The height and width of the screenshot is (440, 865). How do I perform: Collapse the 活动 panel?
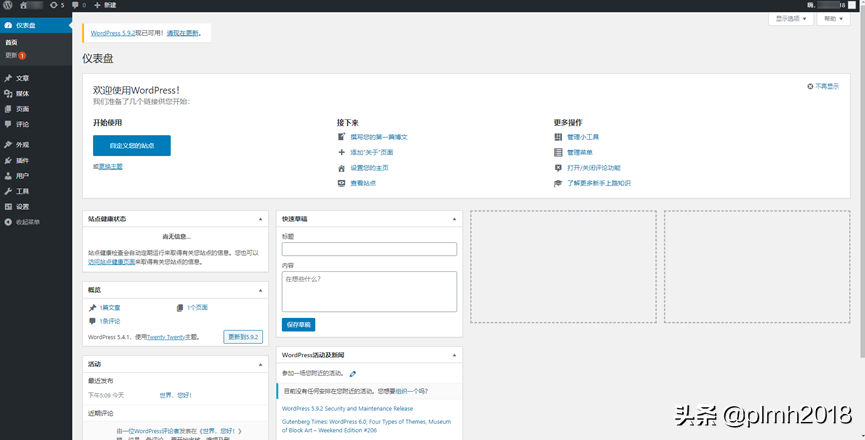[x=260, y=364]
